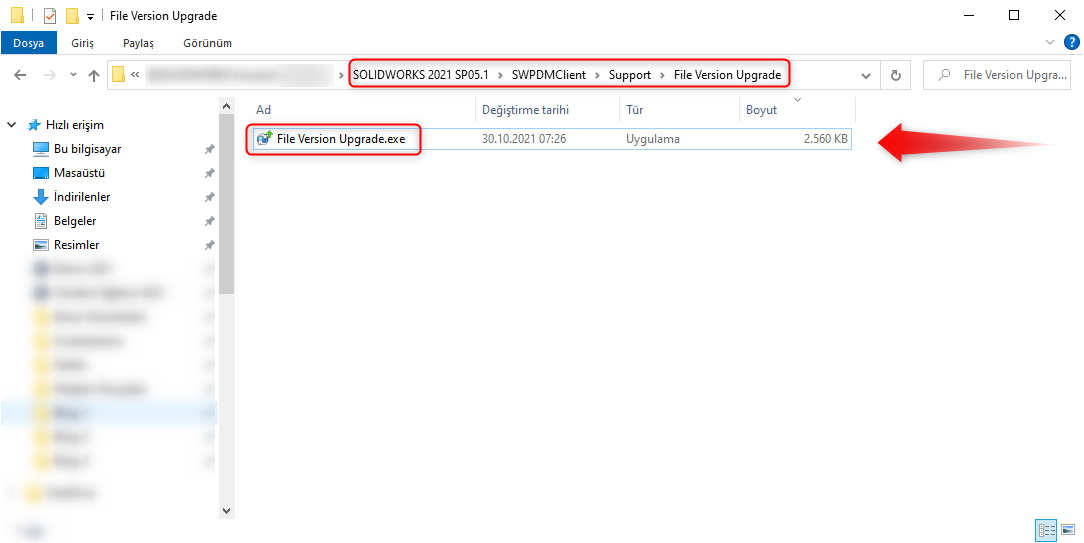Select File Version Upgrade.exe file

(341, 138)
